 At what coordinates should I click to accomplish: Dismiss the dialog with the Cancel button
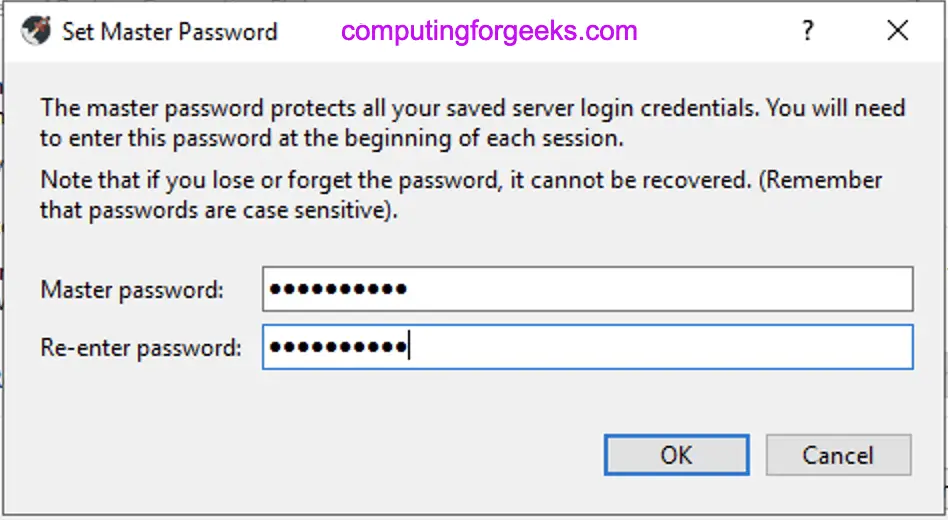839,455
